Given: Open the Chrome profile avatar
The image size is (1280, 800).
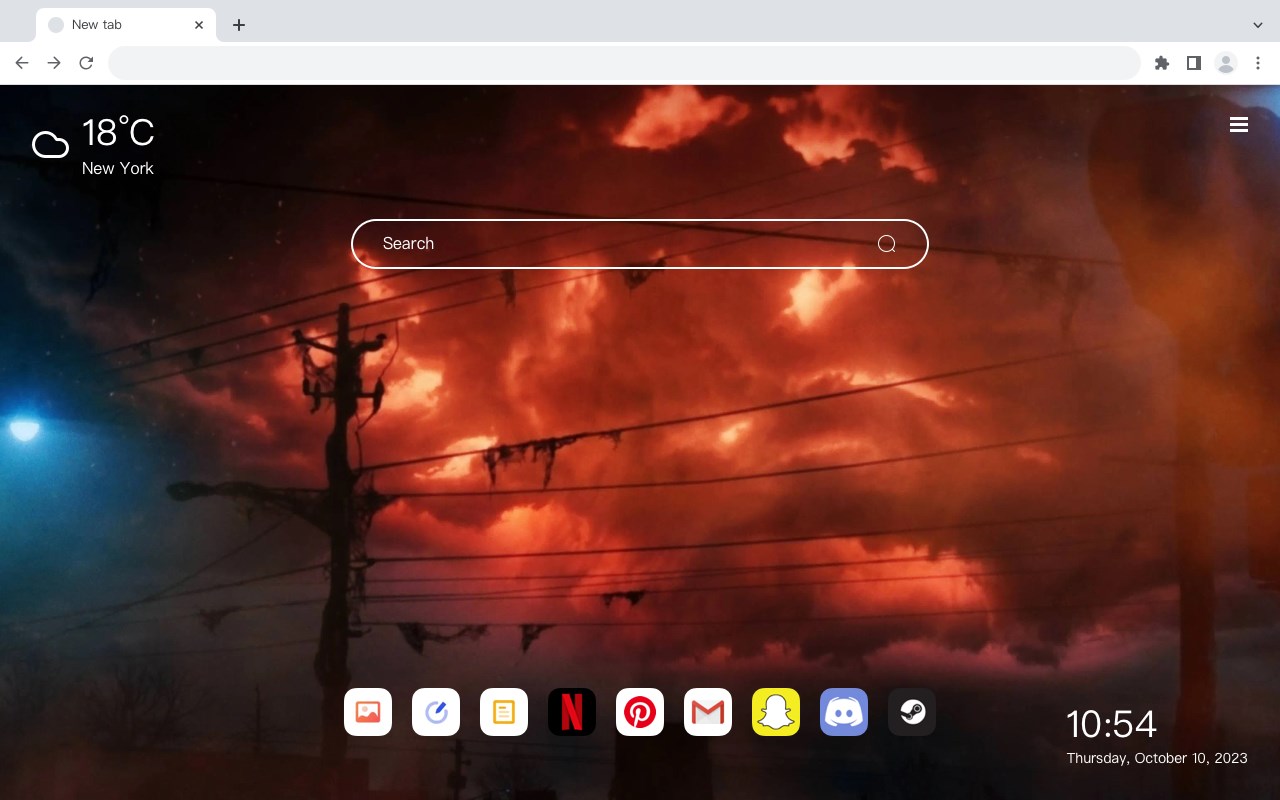Looking at the screenshot, I should (x=1226, y=63).
